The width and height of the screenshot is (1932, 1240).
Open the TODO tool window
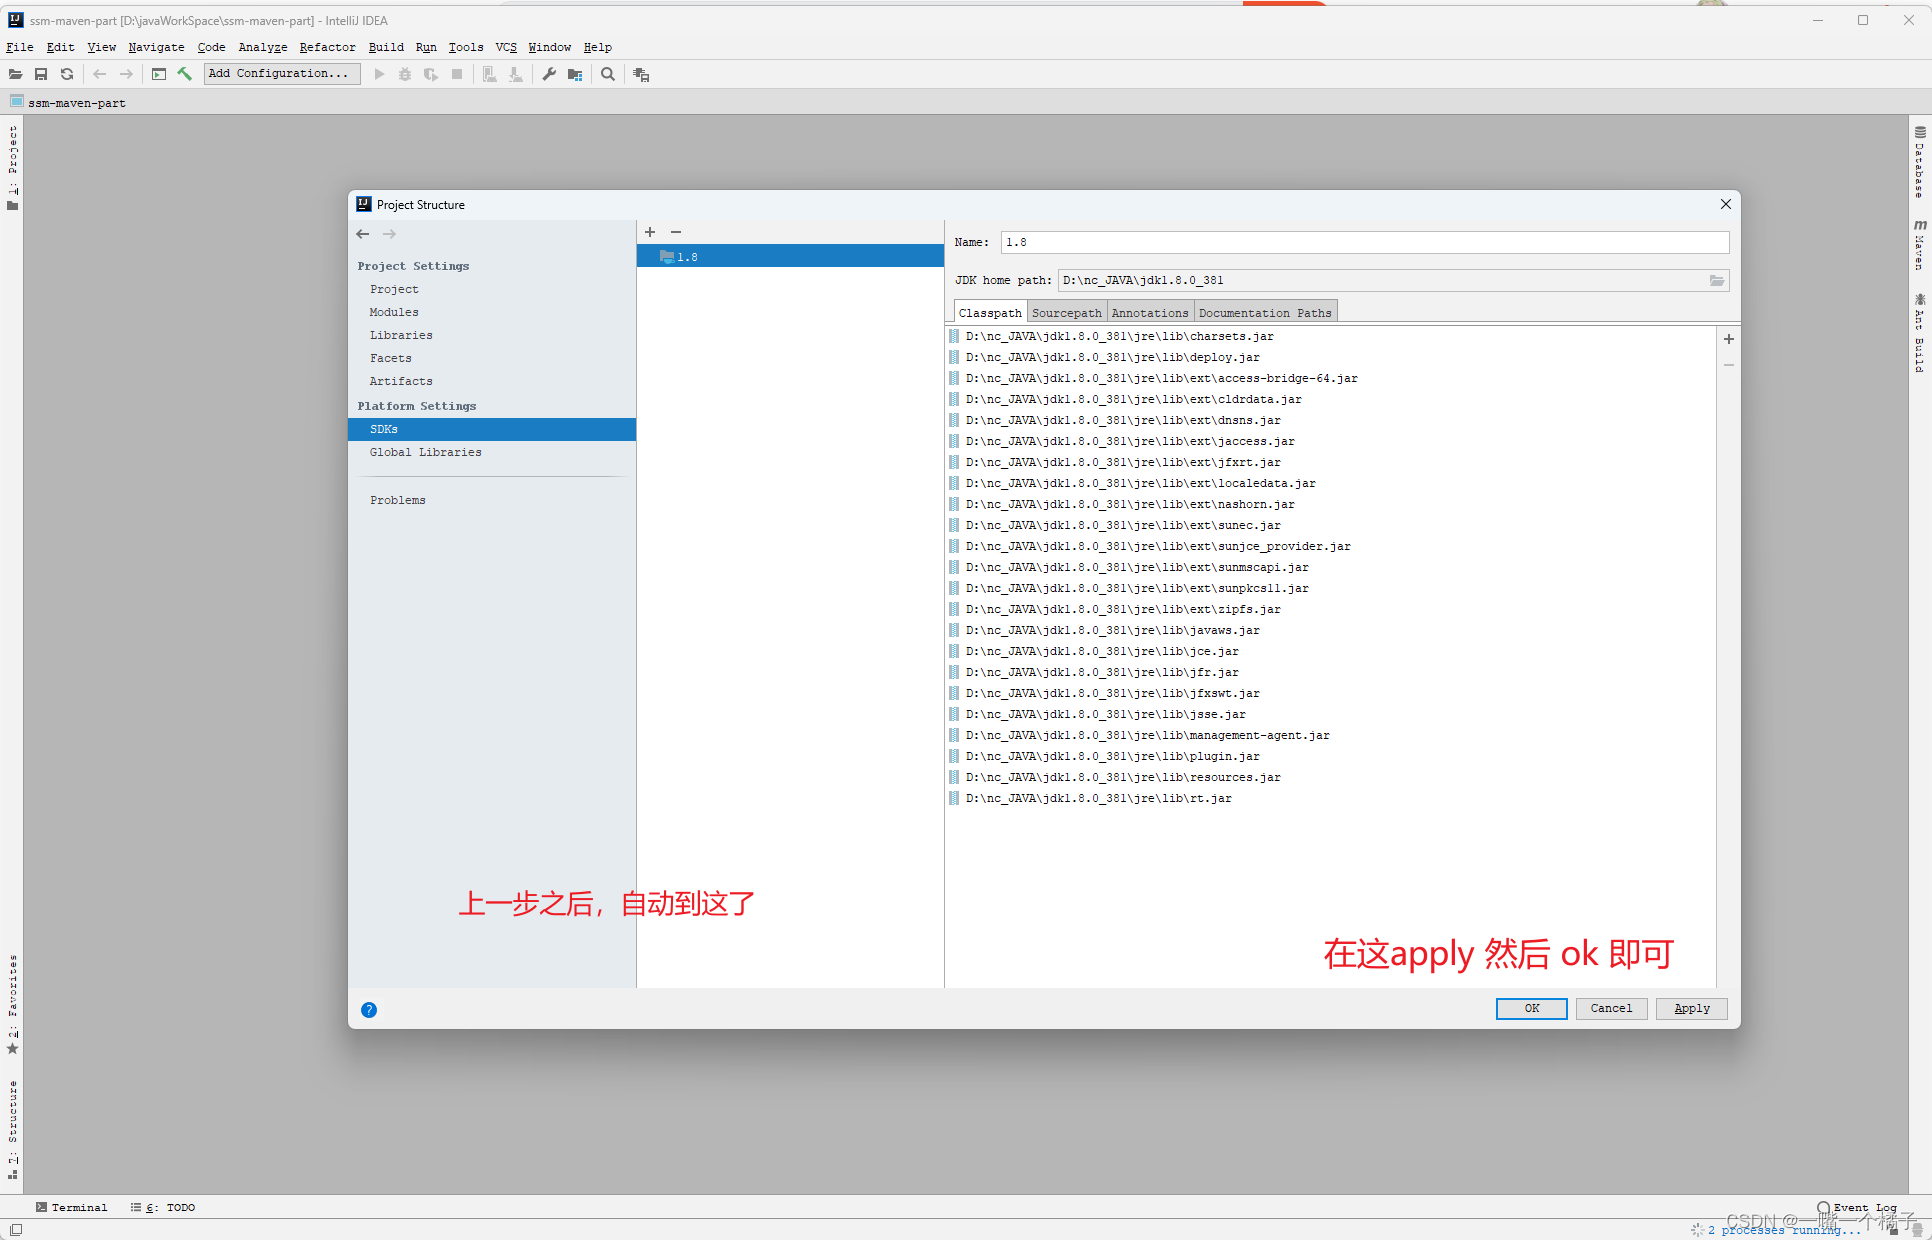[163, 1208]
